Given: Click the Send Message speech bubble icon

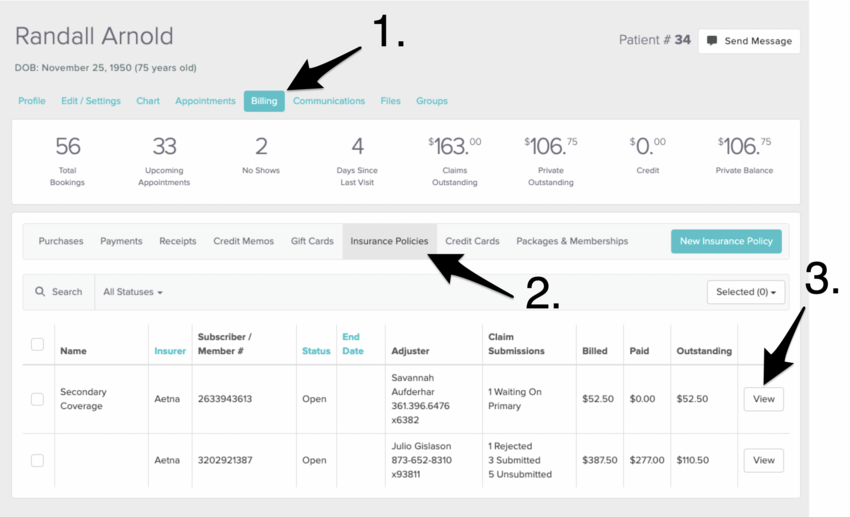Looking at the screenshot, I should [x=712, y=41].
